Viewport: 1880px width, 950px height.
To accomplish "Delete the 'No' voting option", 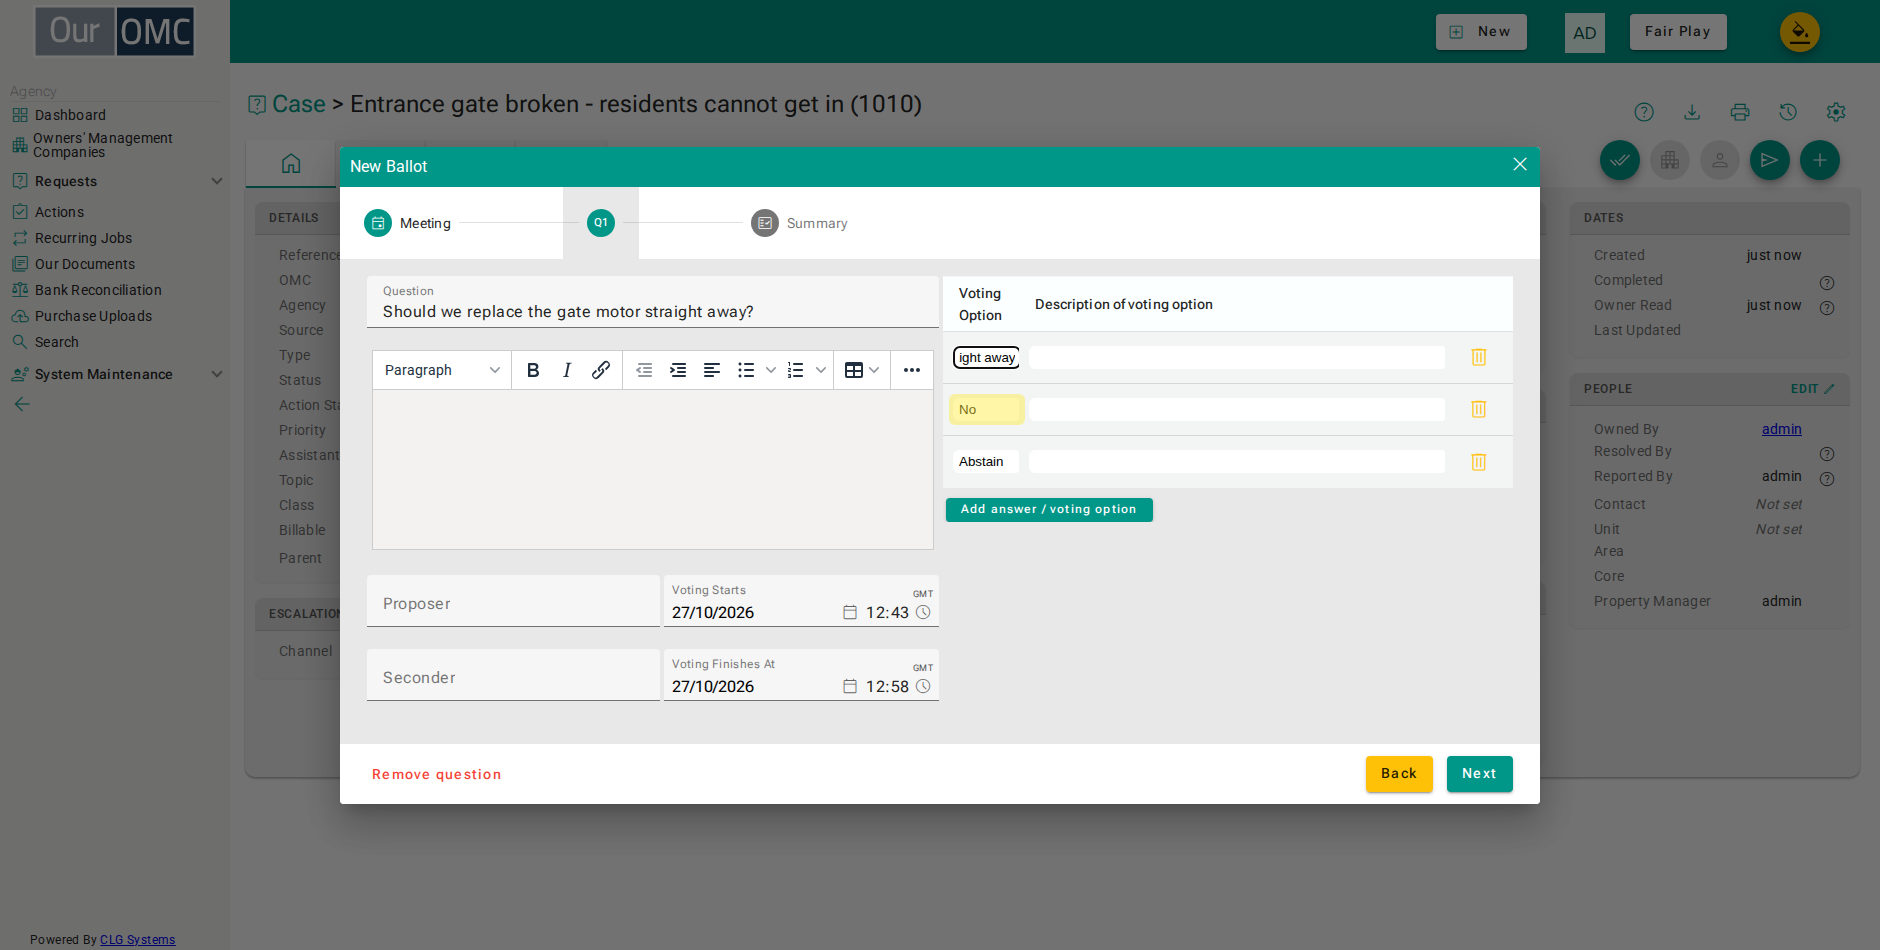I will (1479, 409).
